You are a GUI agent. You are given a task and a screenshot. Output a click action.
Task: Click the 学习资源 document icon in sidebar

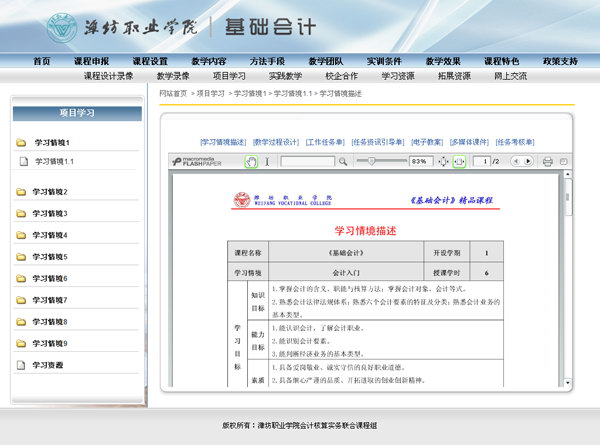[21, 365]
